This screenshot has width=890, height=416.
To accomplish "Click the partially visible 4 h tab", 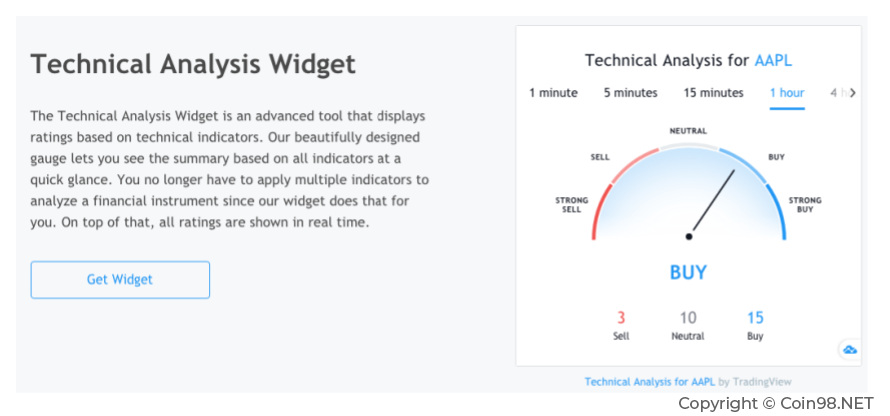I will pos(836,93).
